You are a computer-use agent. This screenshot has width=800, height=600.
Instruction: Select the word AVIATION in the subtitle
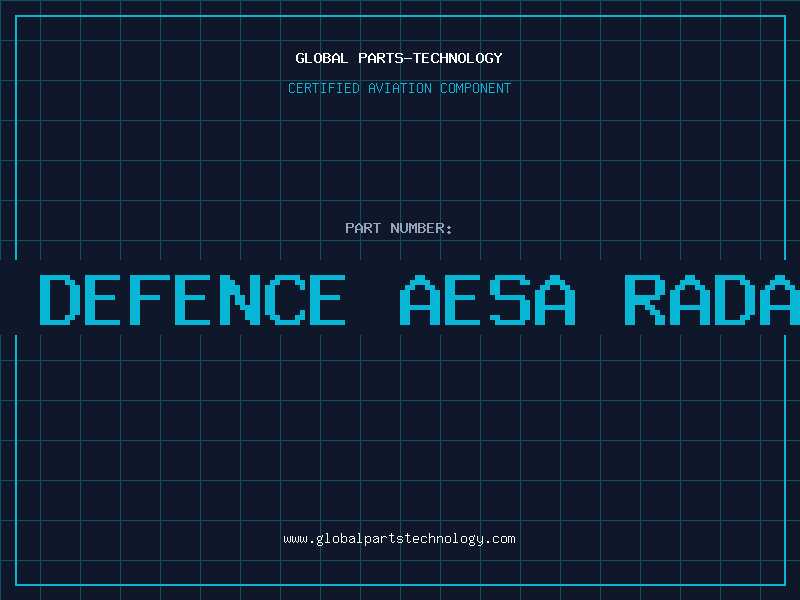pos(400,88)
